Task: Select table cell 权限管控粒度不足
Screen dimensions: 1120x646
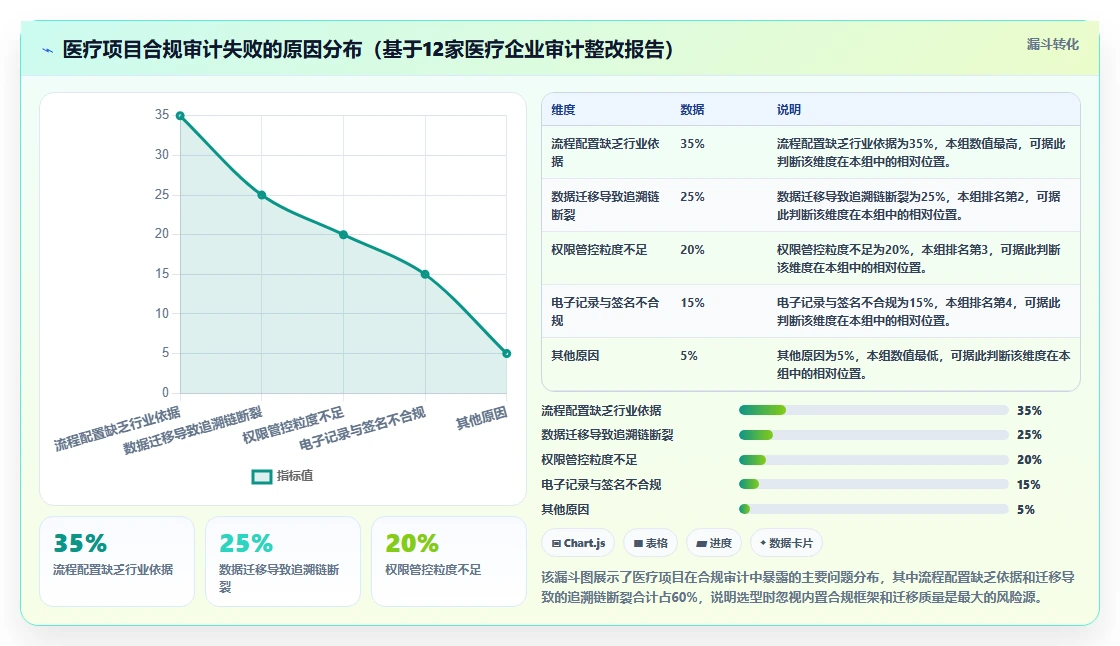Action: 599,249
